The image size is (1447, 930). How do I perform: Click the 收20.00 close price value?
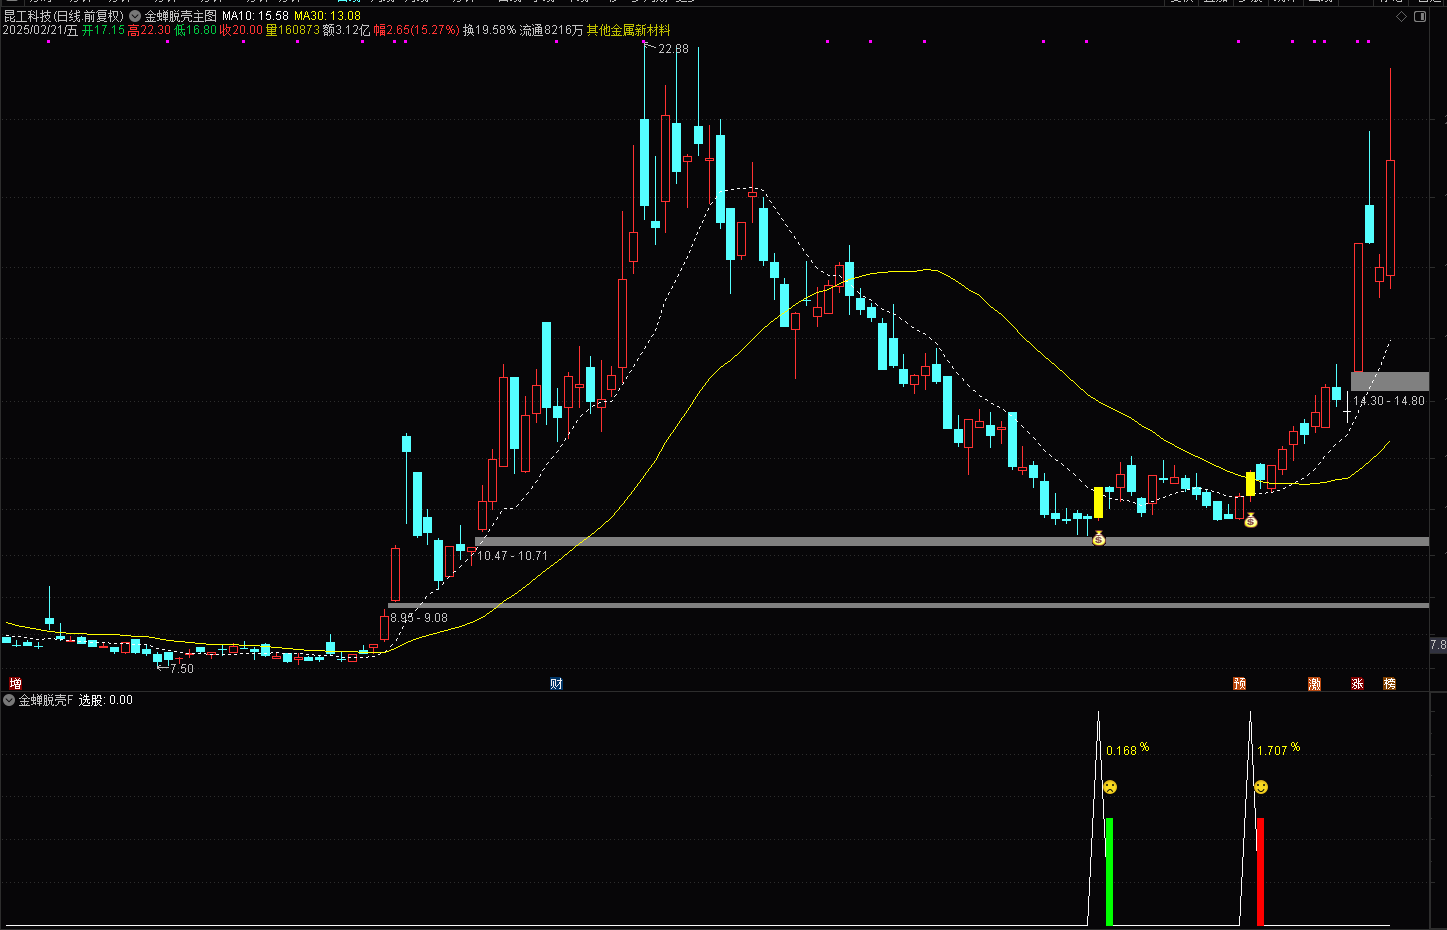pos(241,30)
